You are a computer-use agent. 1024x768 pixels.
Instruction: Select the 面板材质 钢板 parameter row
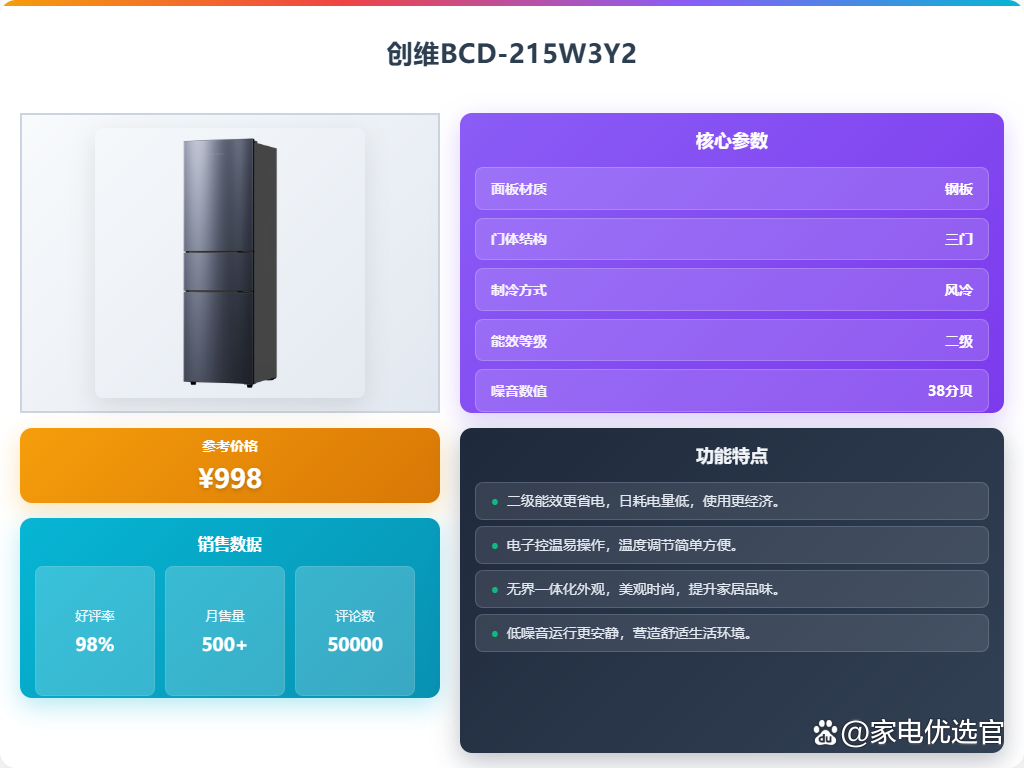pyautogui.click(x=731, y=189)
